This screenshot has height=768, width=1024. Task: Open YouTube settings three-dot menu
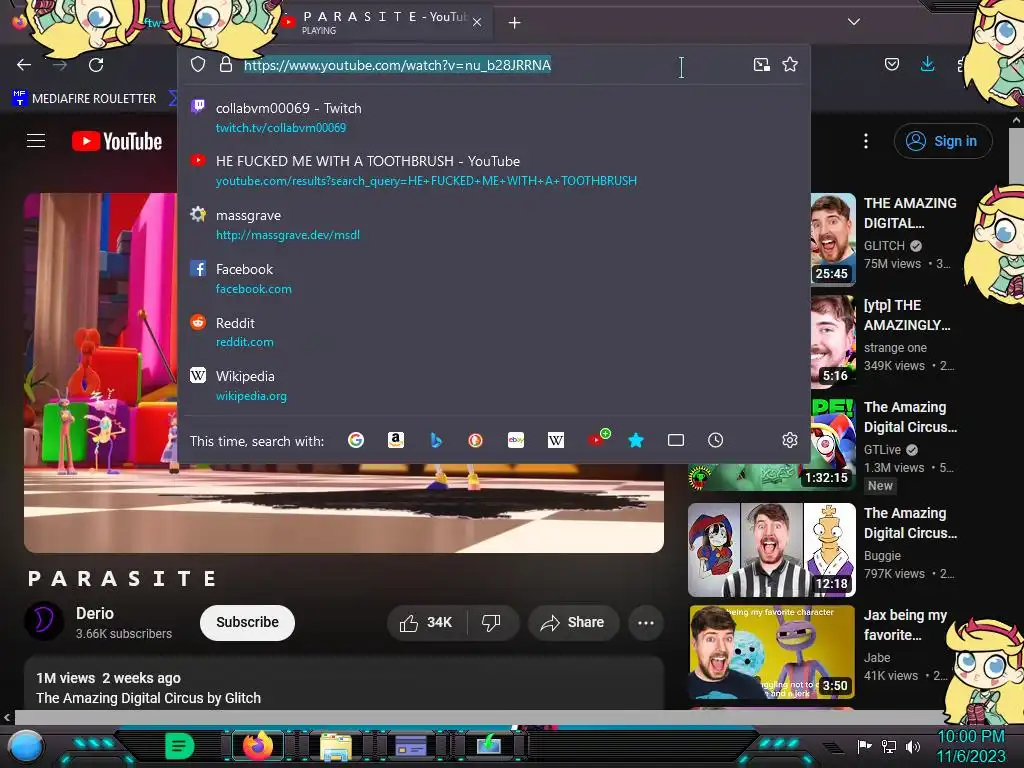coord(866,141)
